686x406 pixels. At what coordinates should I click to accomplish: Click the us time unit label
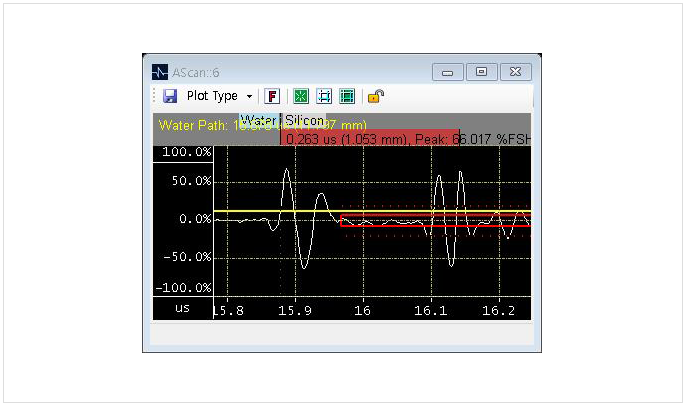coord(182,308)
